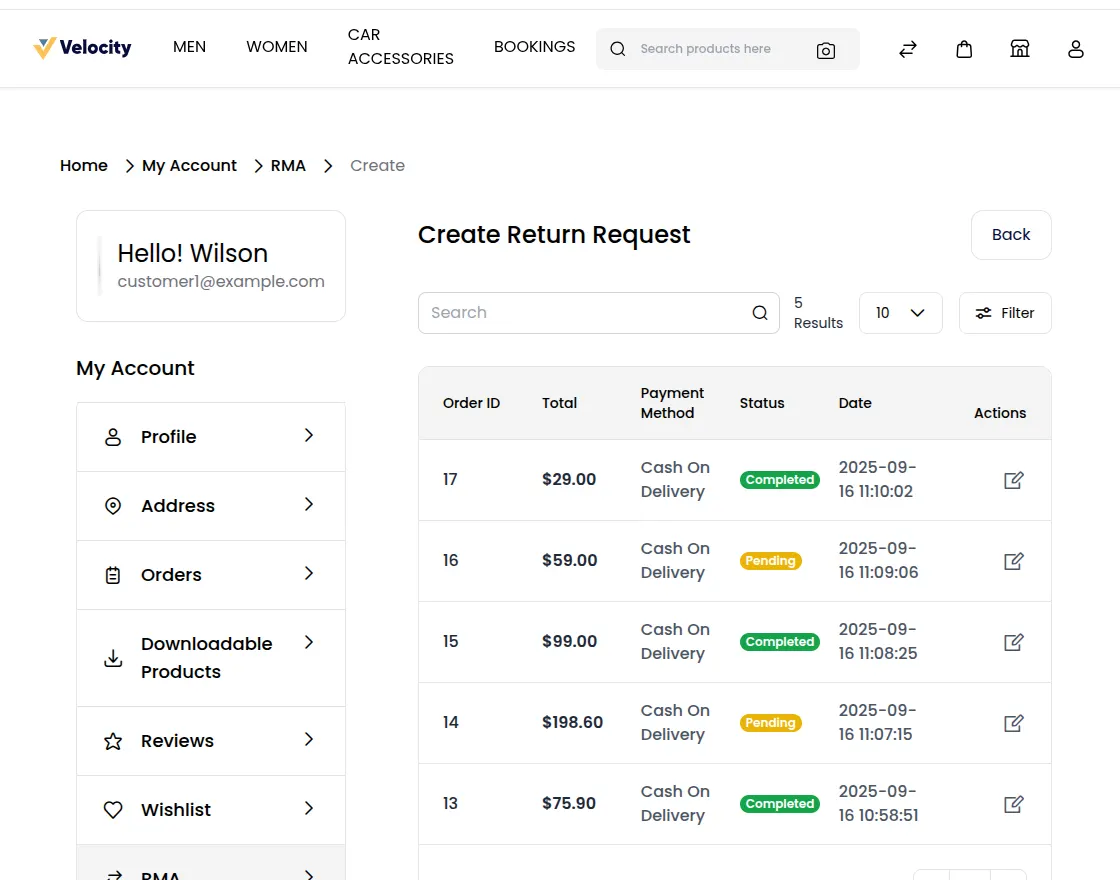Click the compare arrows icon in header
This screenshot has height=880, width=1120.
[908, 48]
